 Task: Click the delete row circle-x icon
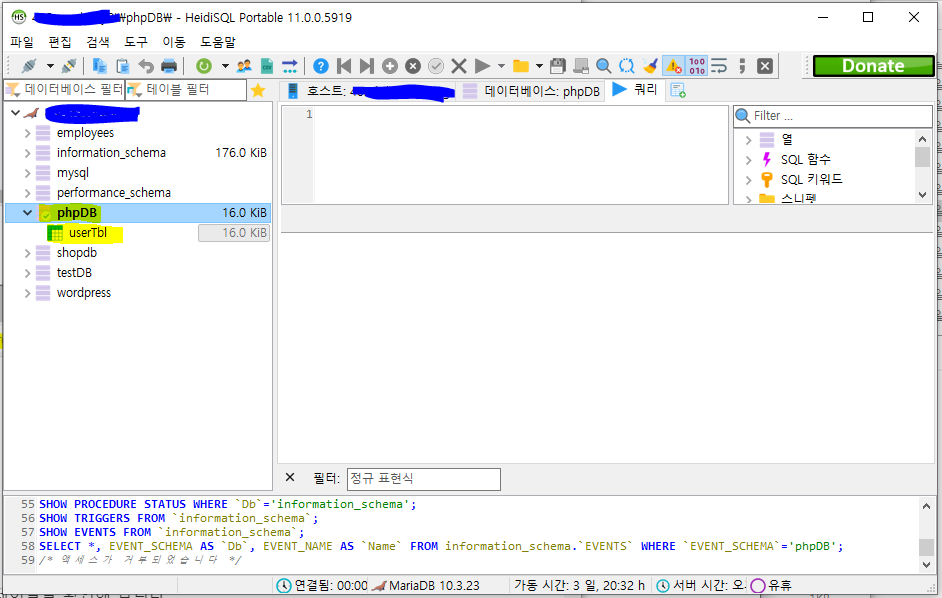[413, 66]
